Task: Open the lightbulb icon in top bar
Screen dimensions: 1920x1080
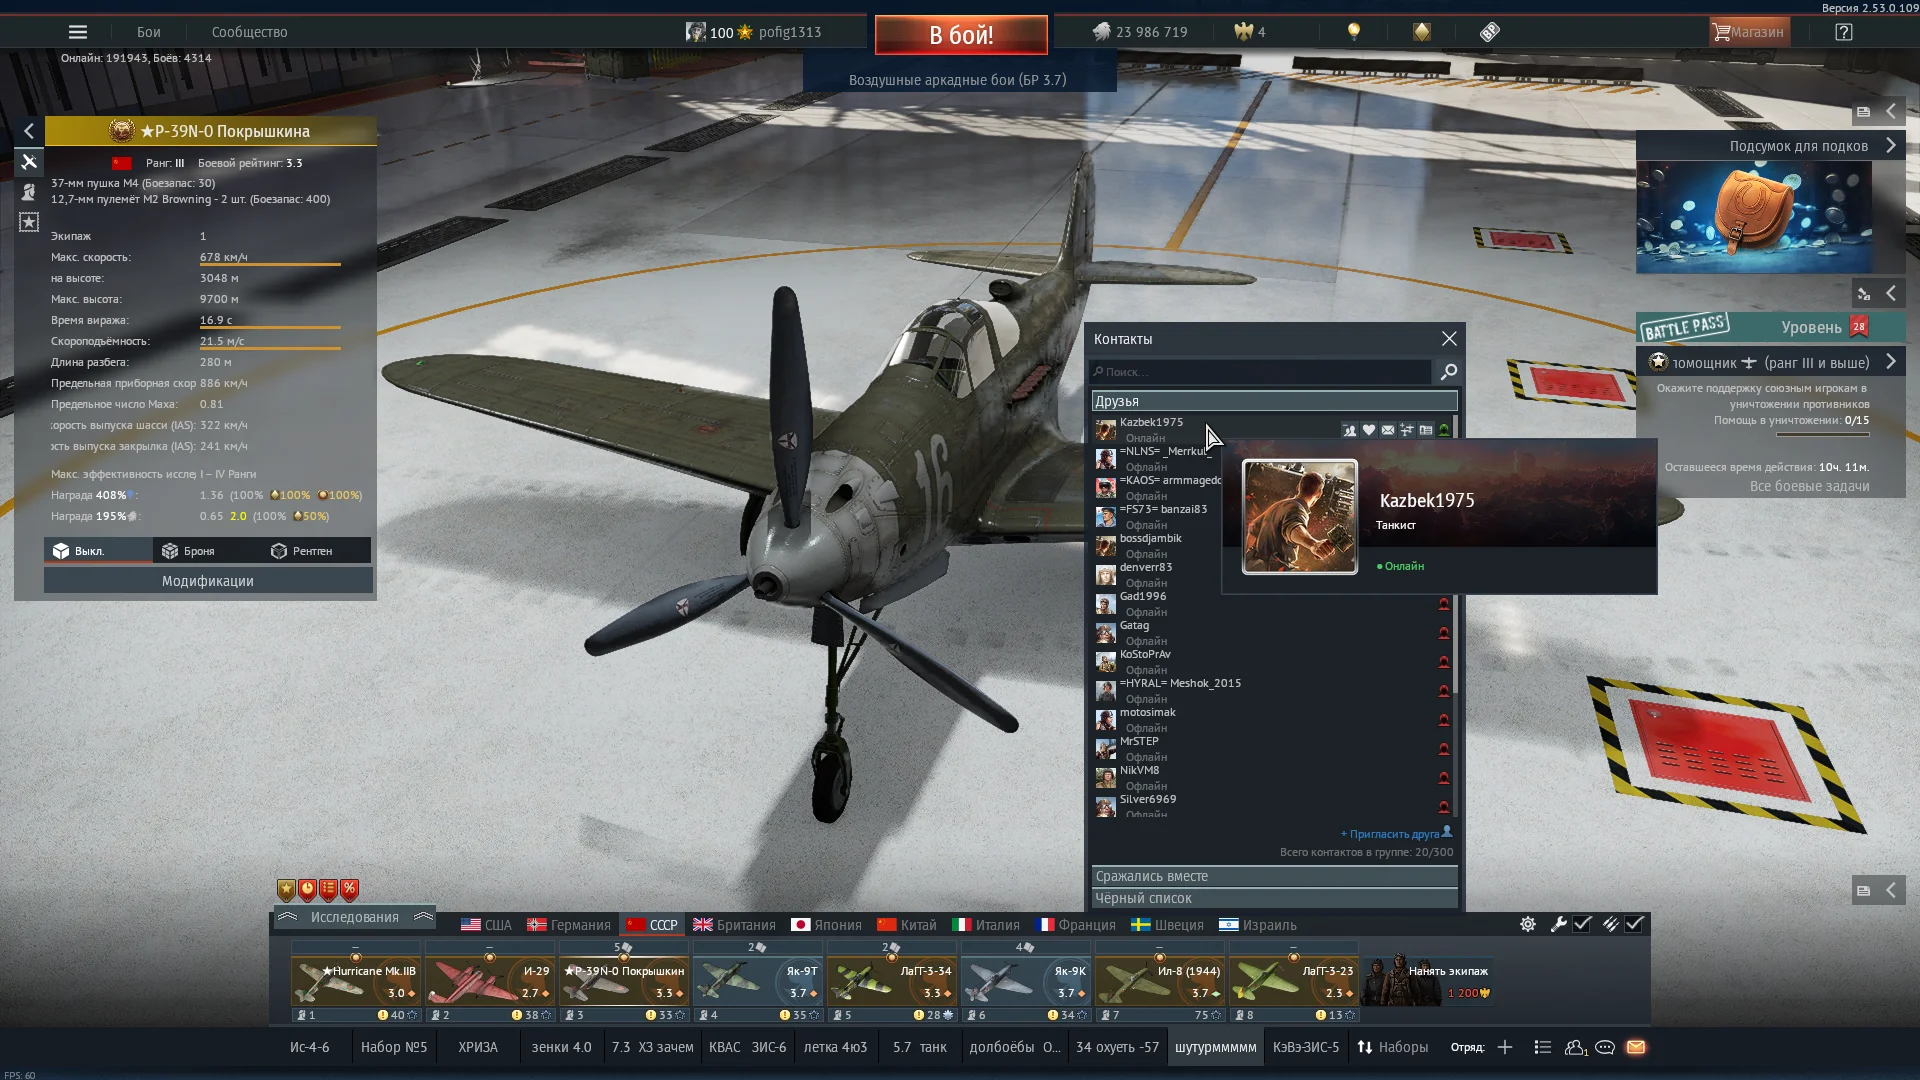Action: (1354, 32)
